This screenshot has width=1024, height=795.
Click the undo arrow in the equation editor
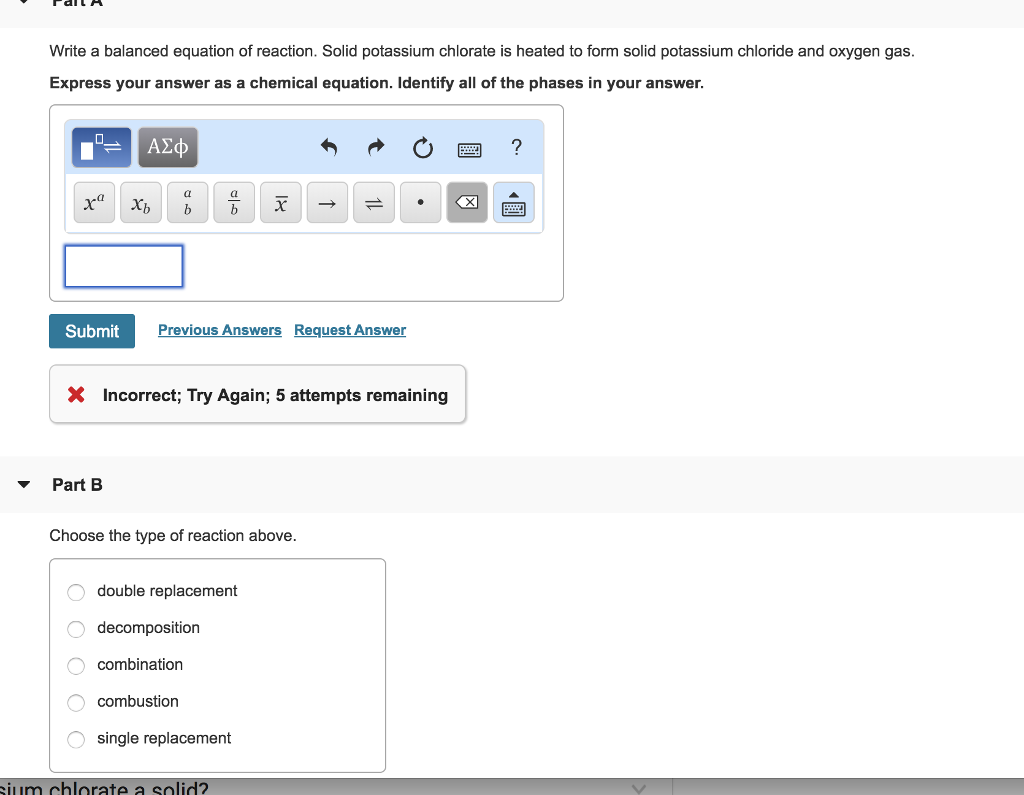pyautogui.click(x=329, y=147)
